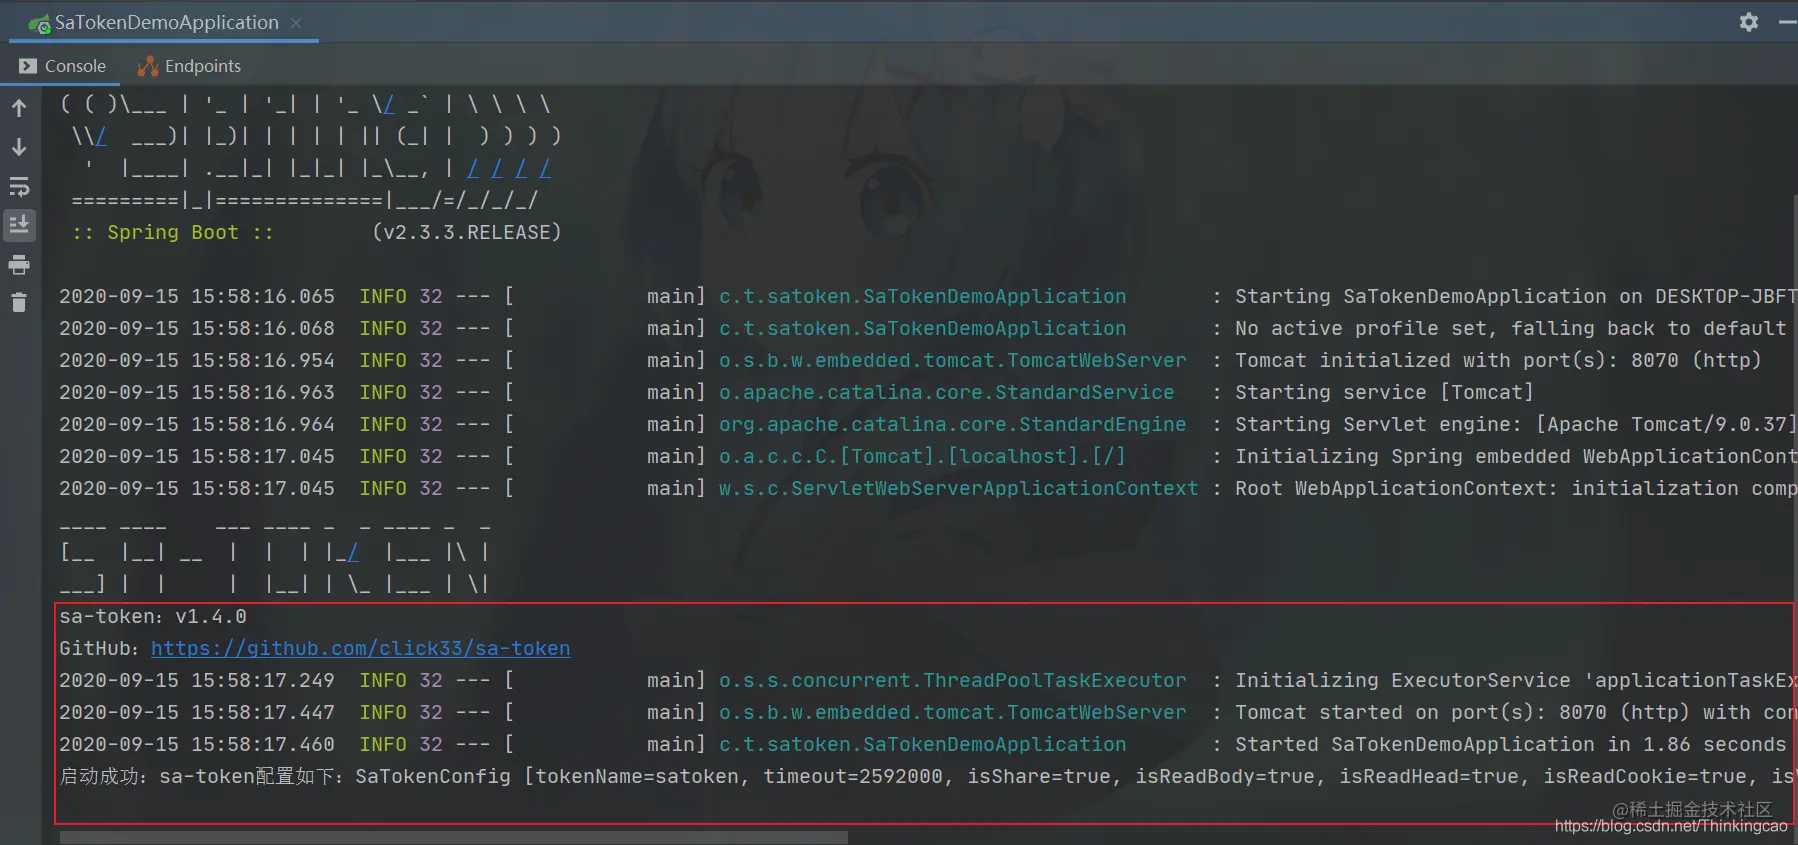
Task: Click "Started SaTokenDemoApplication in 1.86 seconds" message
Action: coord(1510,744)
